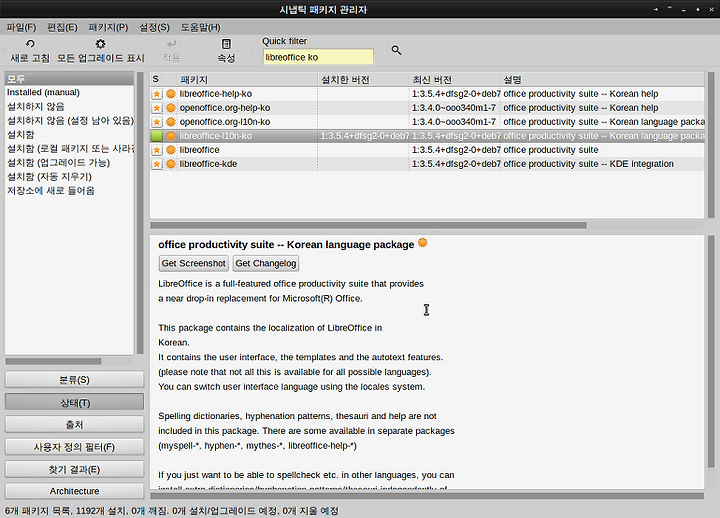Screen dimensions: 720x518
Task: Click status box of libreoffice row
Action: point(157,150)
